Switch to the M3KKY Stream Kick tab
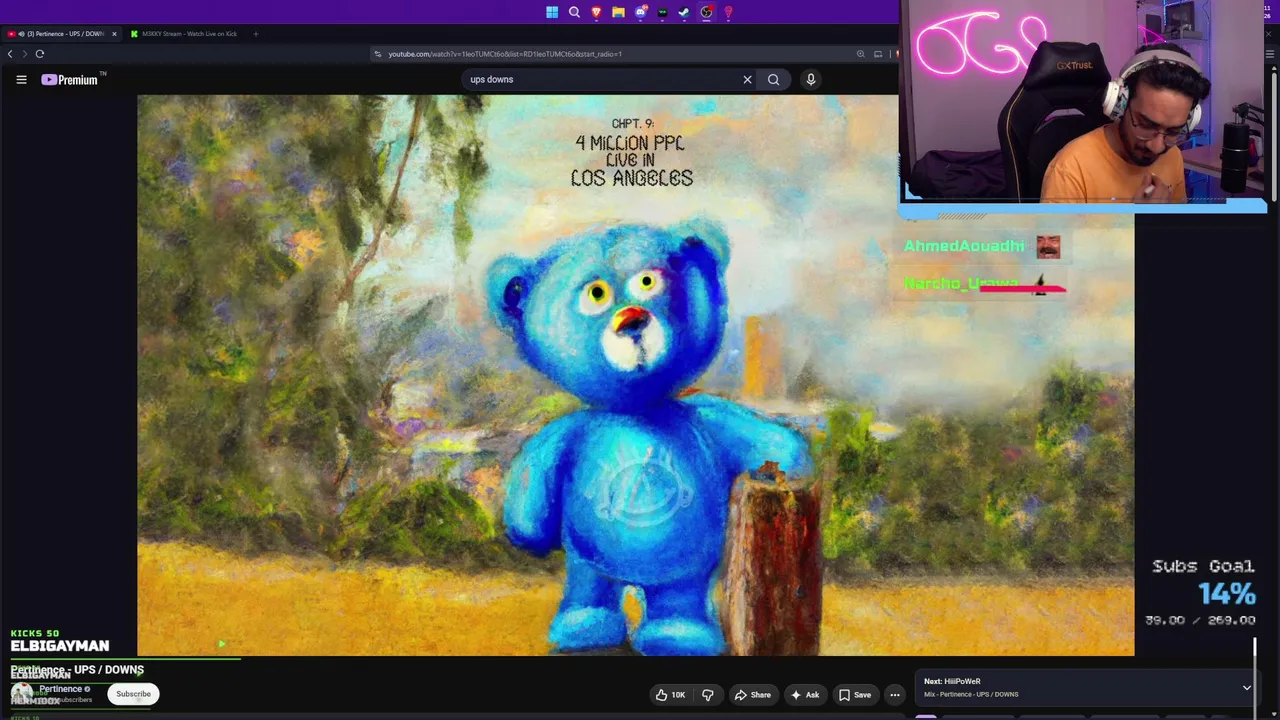This screenshot has width=1280, height=720. click(184, 34)
